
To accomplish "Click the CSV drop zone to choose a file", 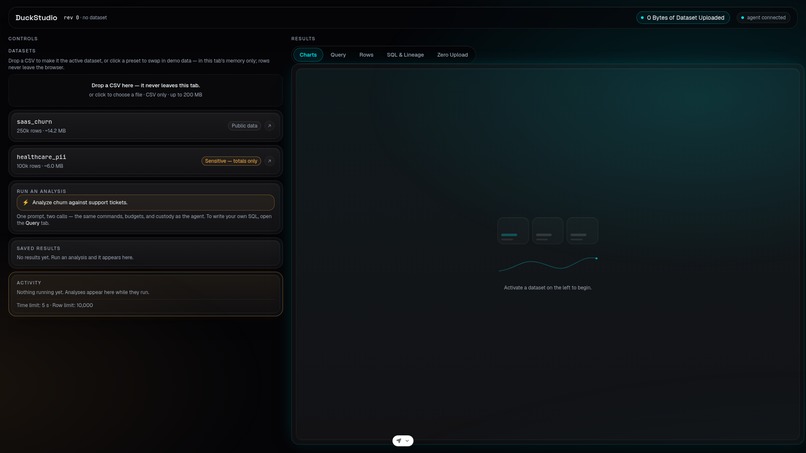I will tap(145, 90).
